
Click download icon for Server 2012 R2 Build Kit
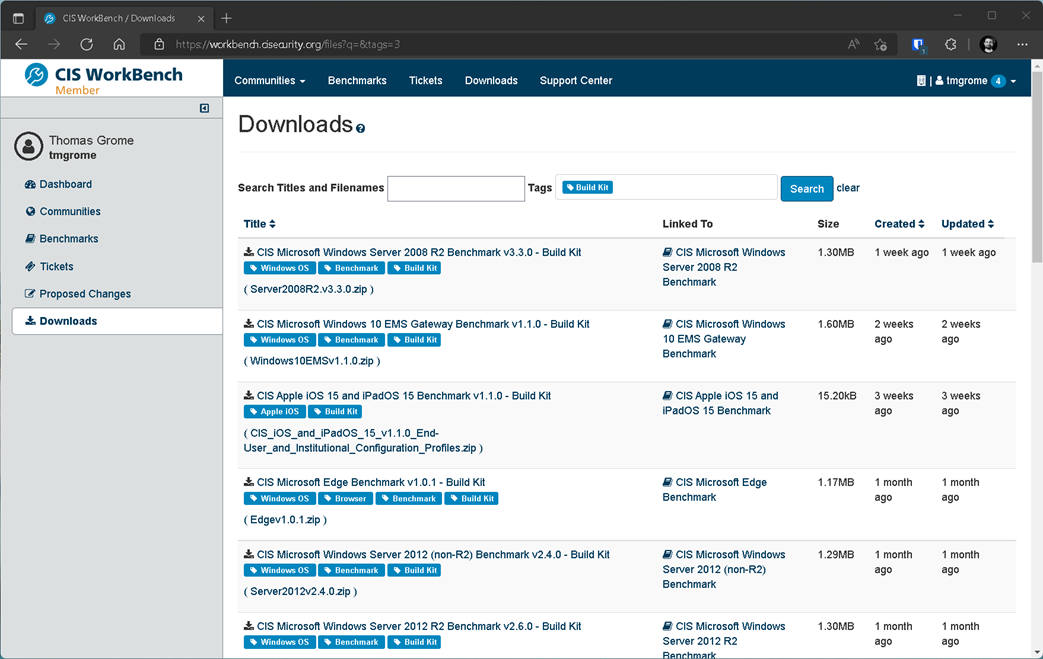(249, 626)
